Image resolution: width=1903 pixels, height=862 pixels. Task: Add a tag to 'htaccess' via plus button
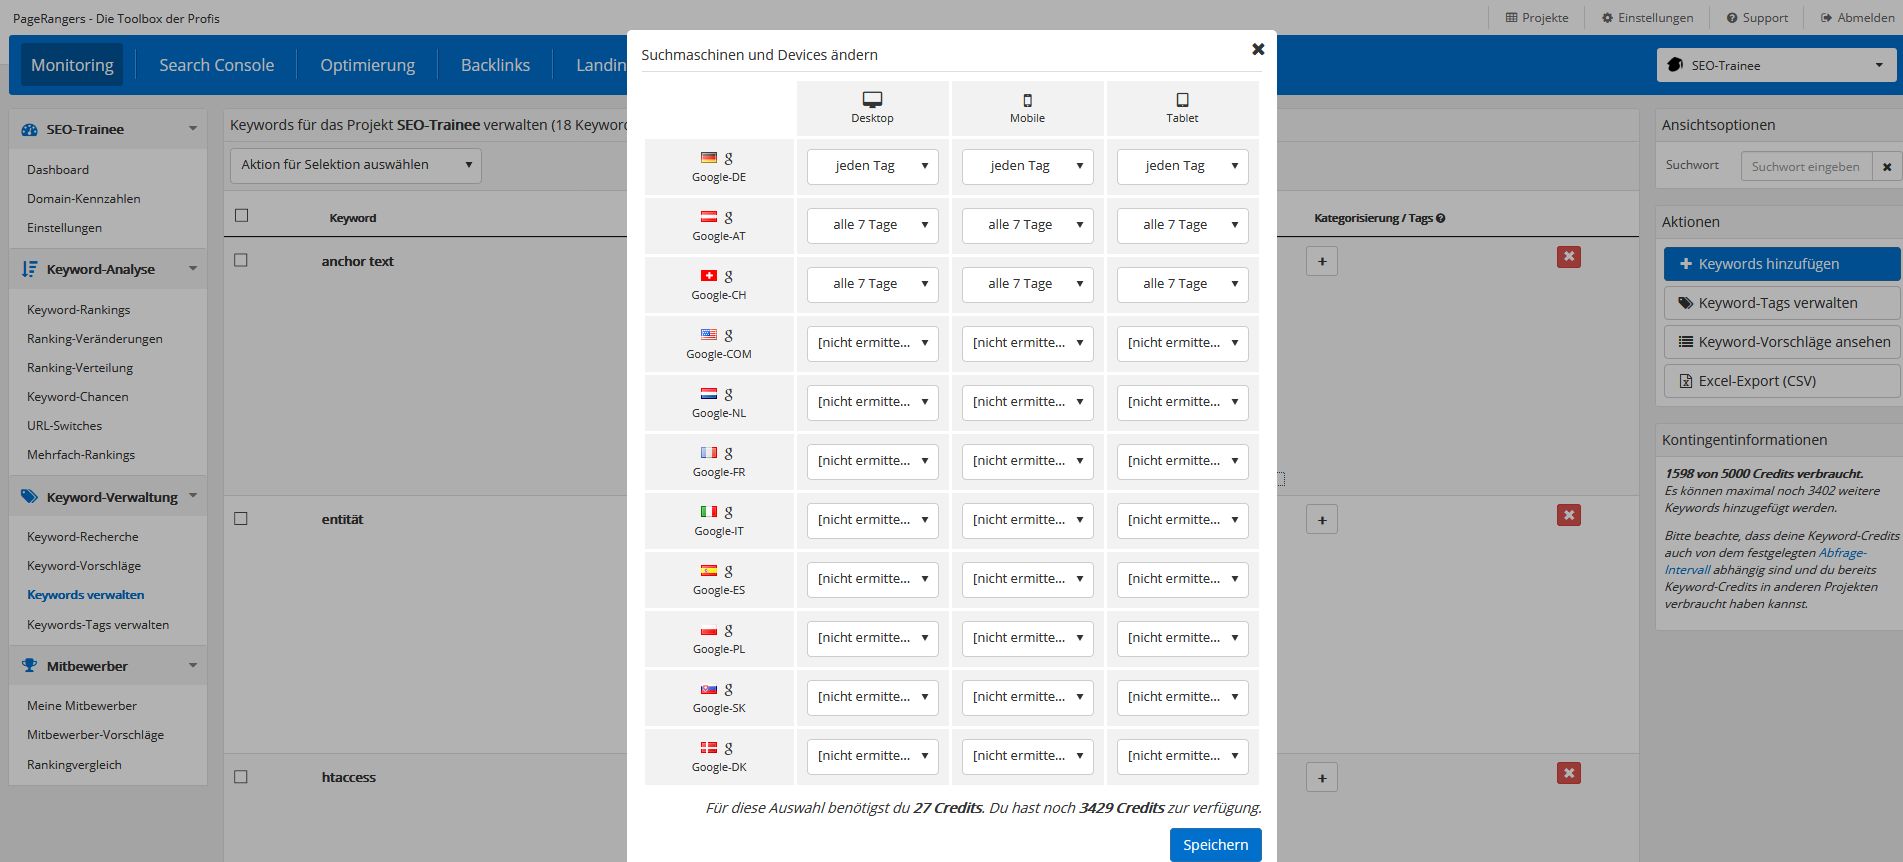coord(1322,778)
